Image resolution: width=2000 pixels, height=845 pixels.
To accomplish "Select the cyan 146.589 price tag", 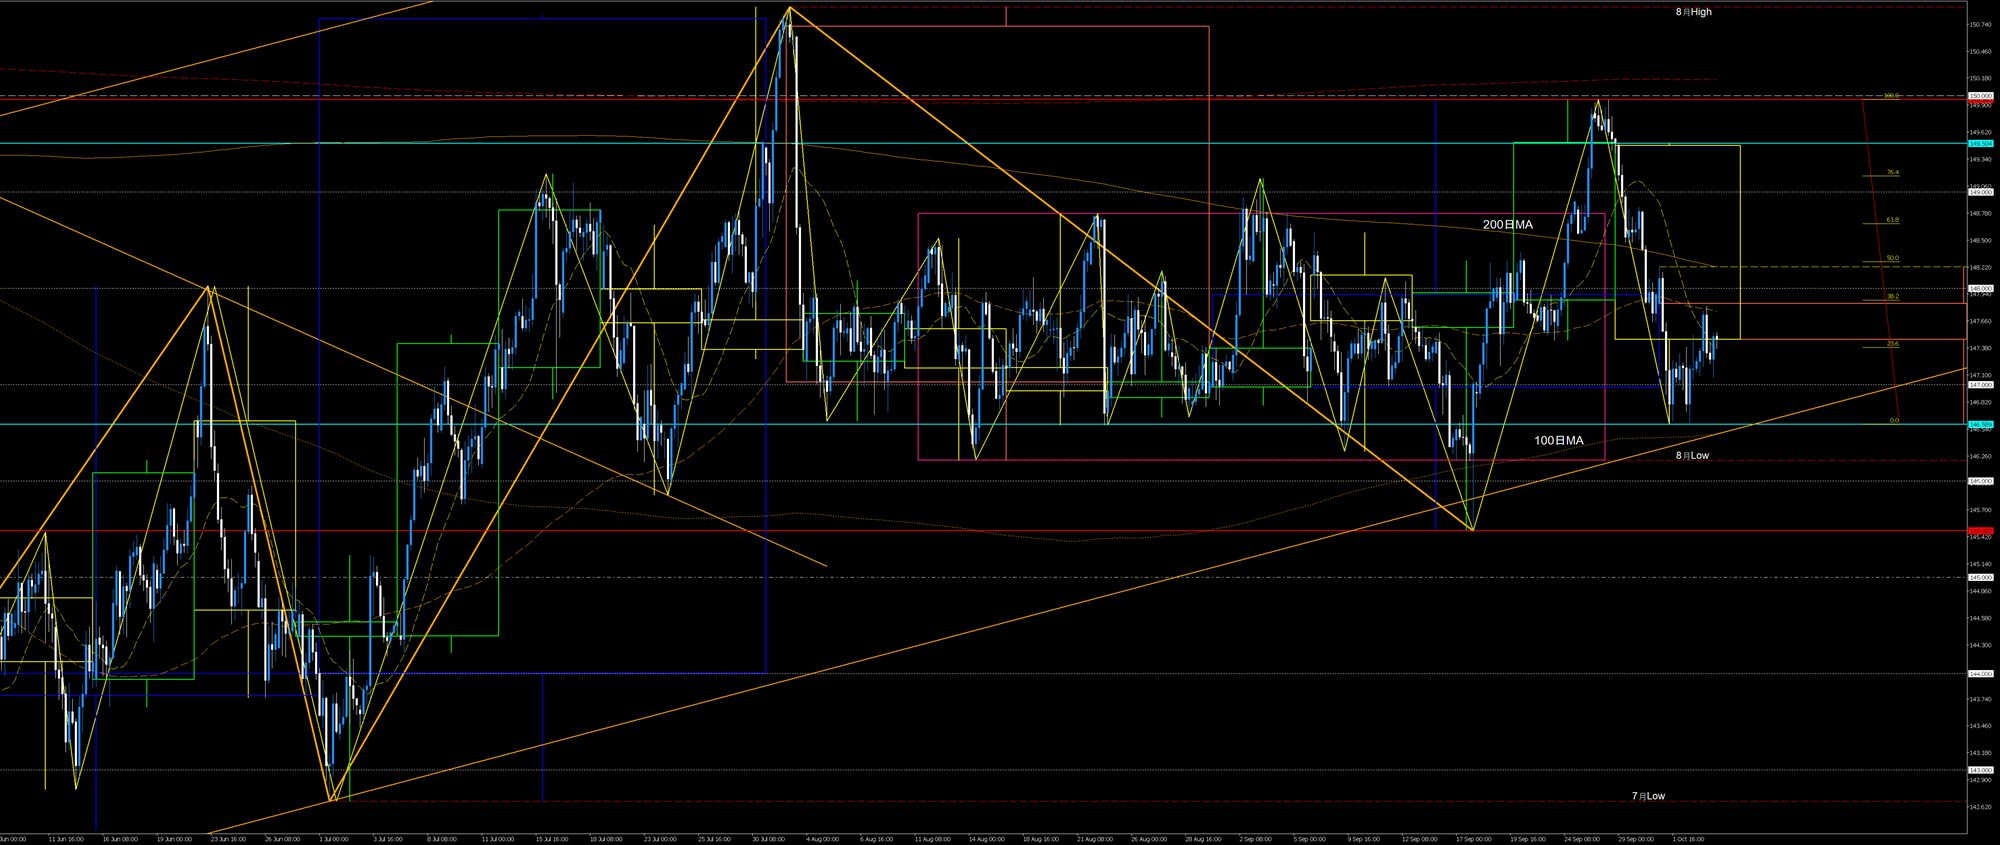I will coord(1980,424).
